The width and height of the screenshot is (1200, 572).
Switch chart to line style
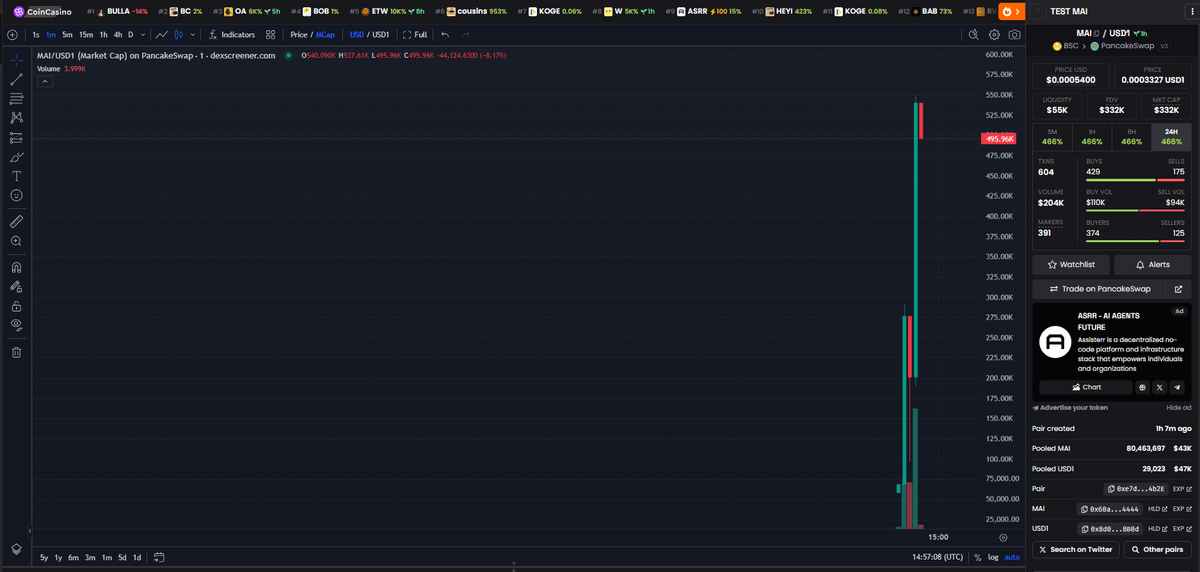[161, 34]
